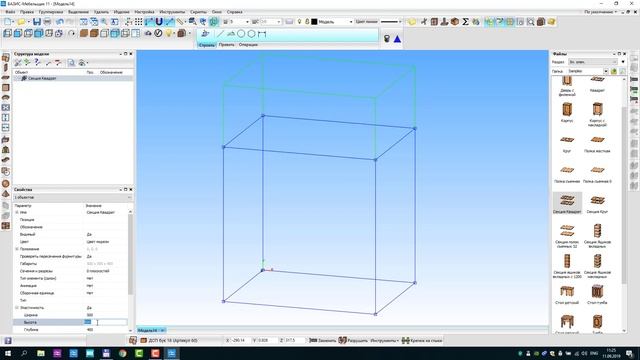The width and height of the screenshot is (640, 360).
Task: Click the Высота value input field
Action: point(105,322)
